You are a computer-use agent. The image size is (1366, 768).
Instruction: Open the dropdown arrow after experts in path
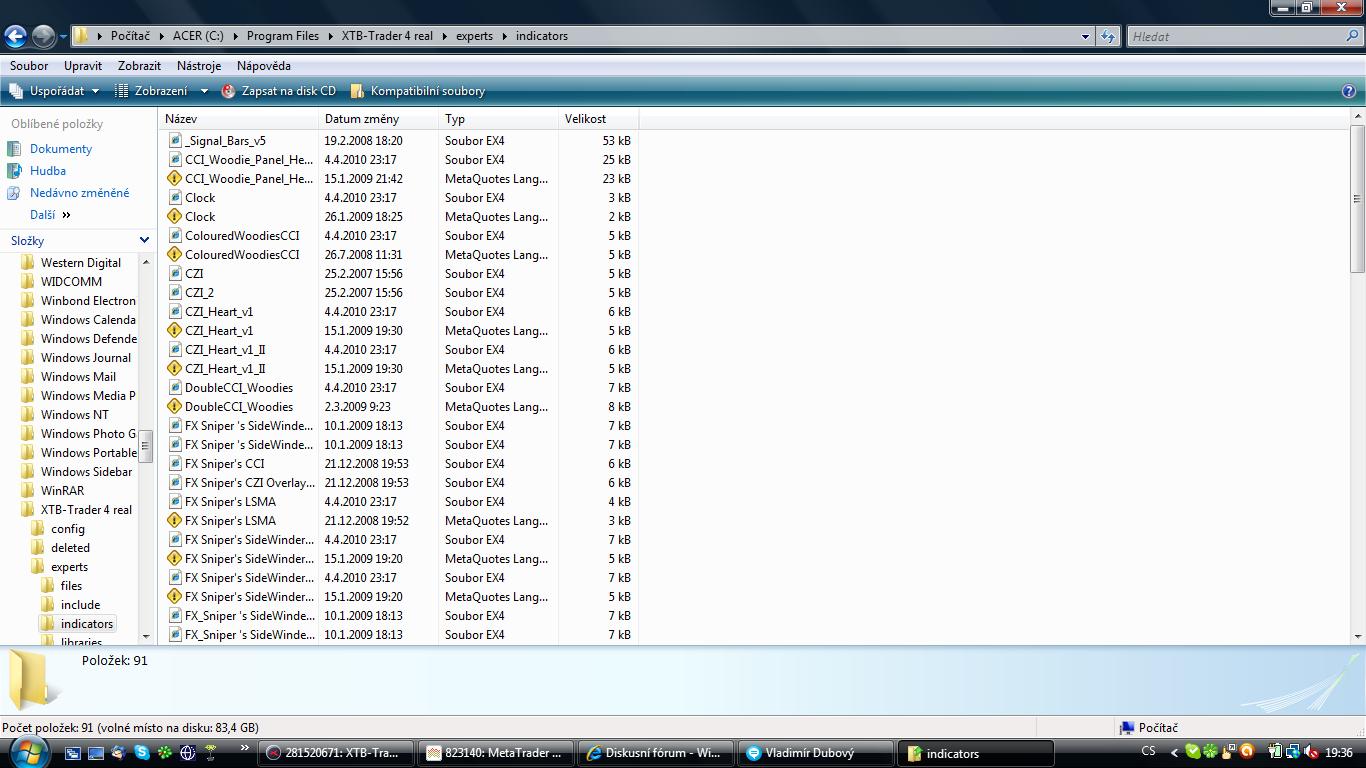click(505, 36)
